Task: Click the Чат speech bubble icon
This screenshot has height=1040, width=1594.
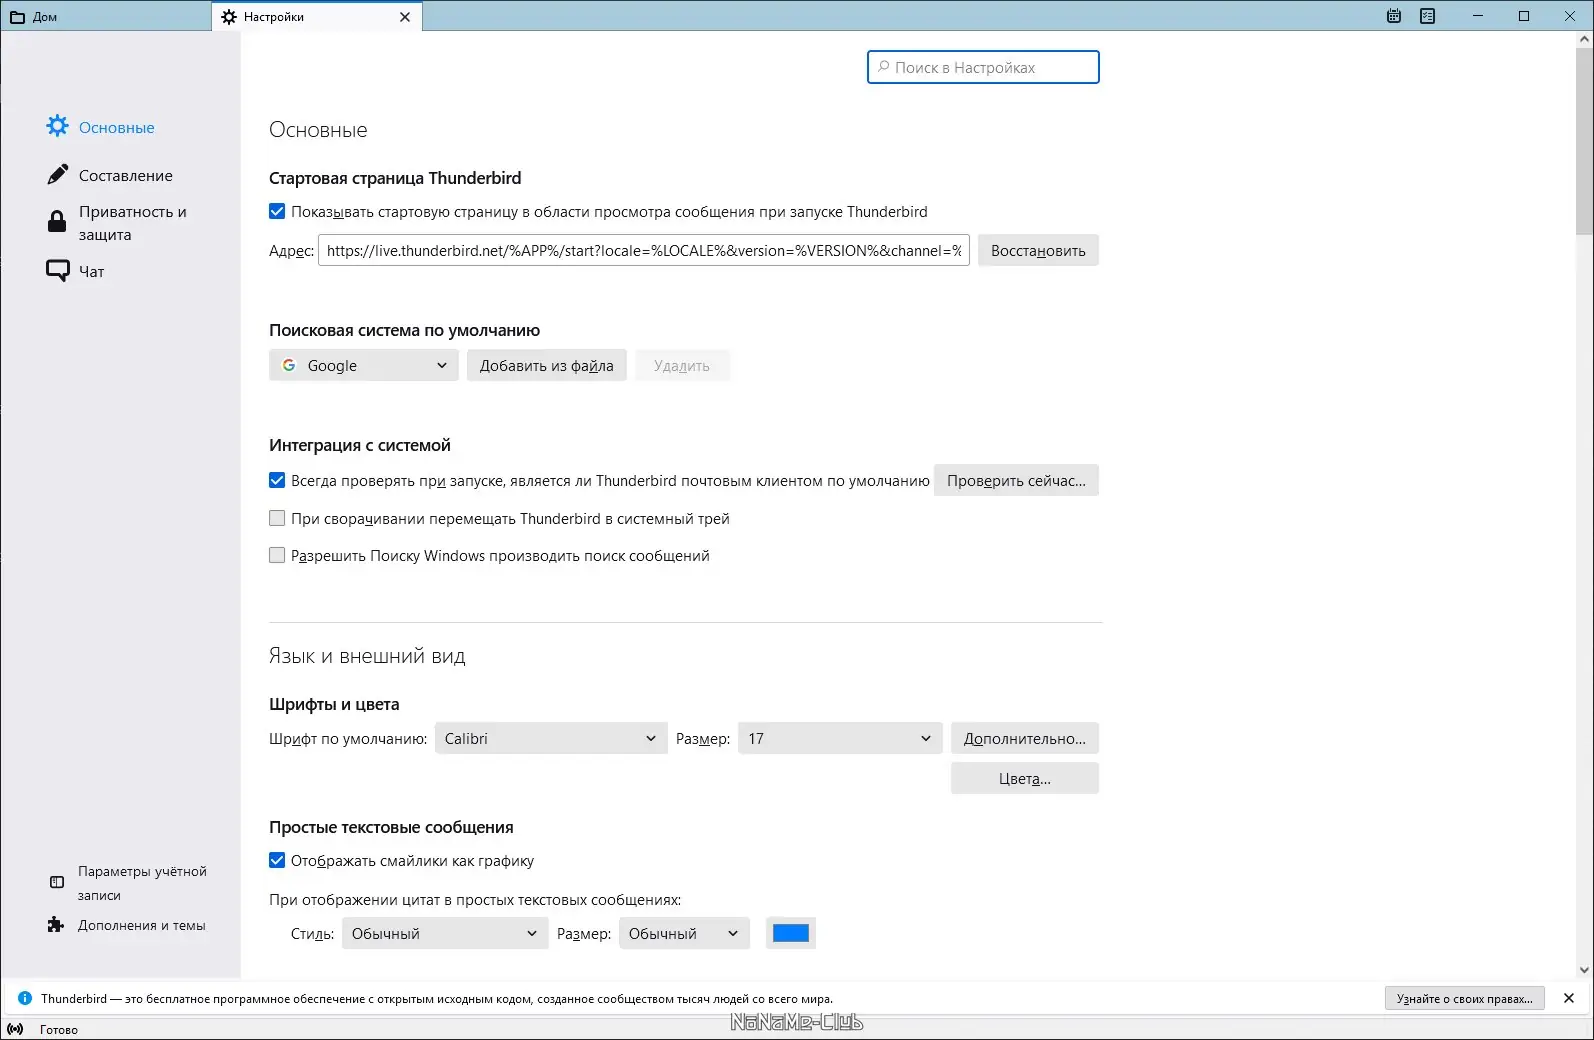Action: point(58,270)
